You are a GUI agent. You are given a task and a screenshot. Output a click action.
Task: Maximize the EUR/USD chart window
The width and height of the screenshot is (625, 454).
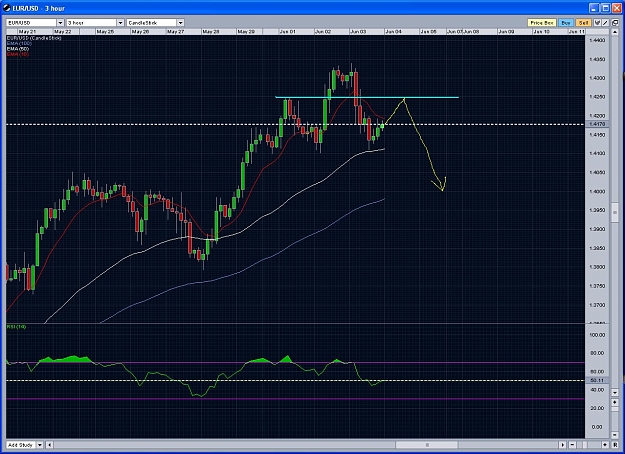click(606, 8)
